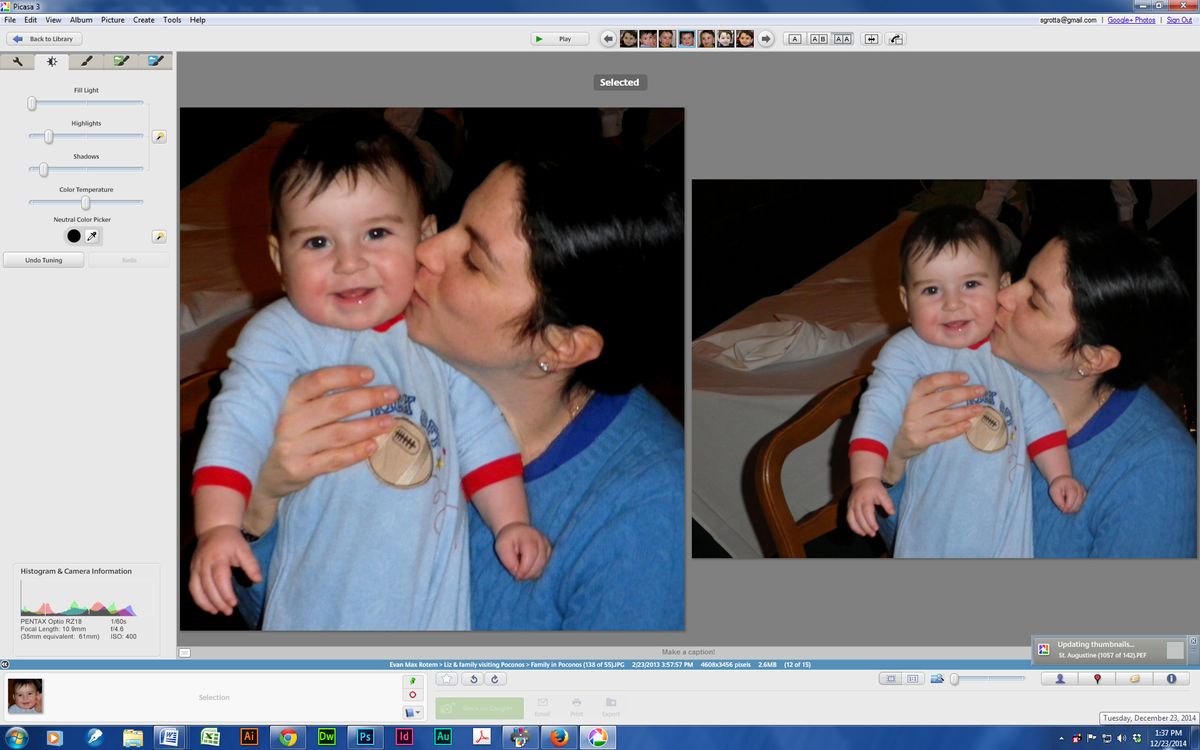This screenshot has height=750, width=1200.
Task: Open the Picture menu
Action: 112,19
